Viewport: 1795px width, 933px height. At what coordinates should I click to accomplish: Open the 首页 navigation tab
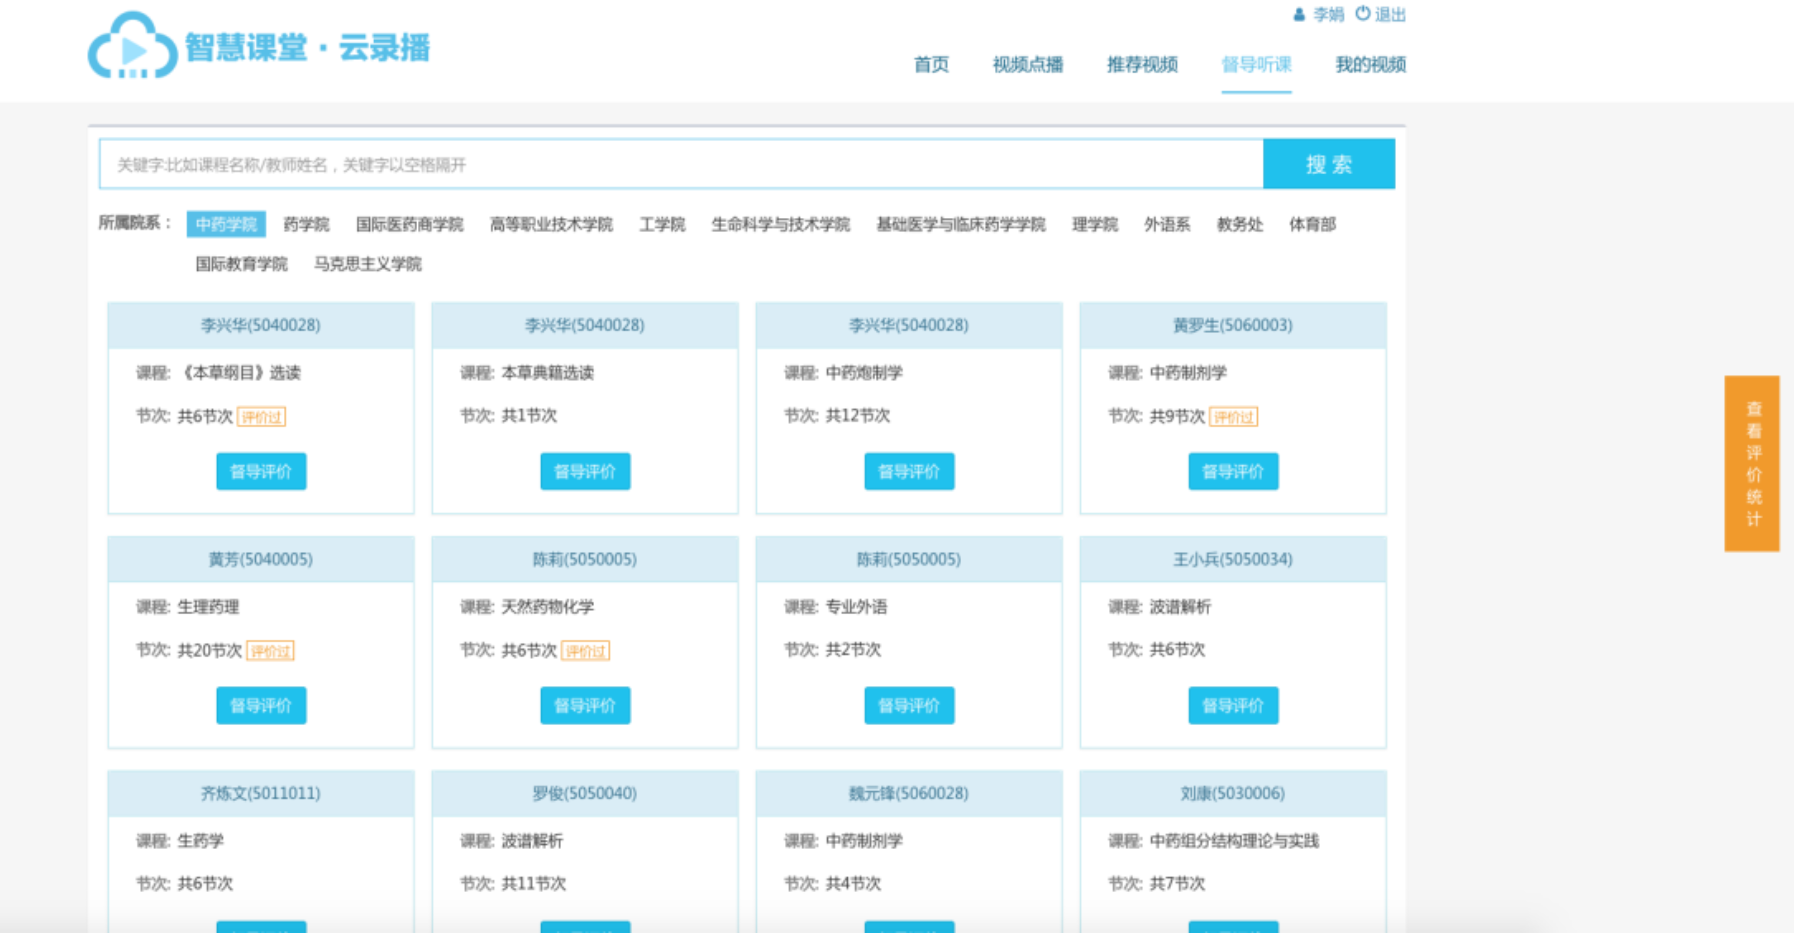tap(931, 65)
